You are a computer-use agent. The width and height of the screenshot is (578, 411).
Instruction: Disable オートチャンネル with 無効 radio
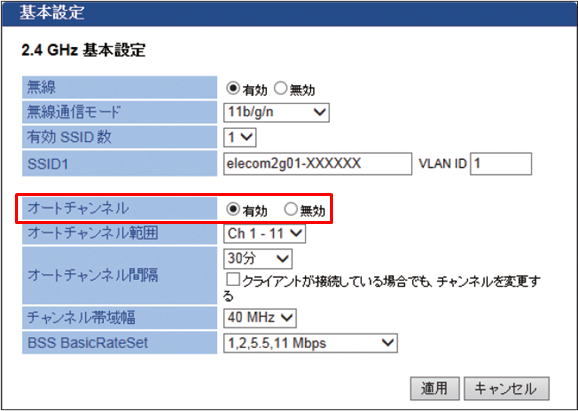click(x=290, y=209)
